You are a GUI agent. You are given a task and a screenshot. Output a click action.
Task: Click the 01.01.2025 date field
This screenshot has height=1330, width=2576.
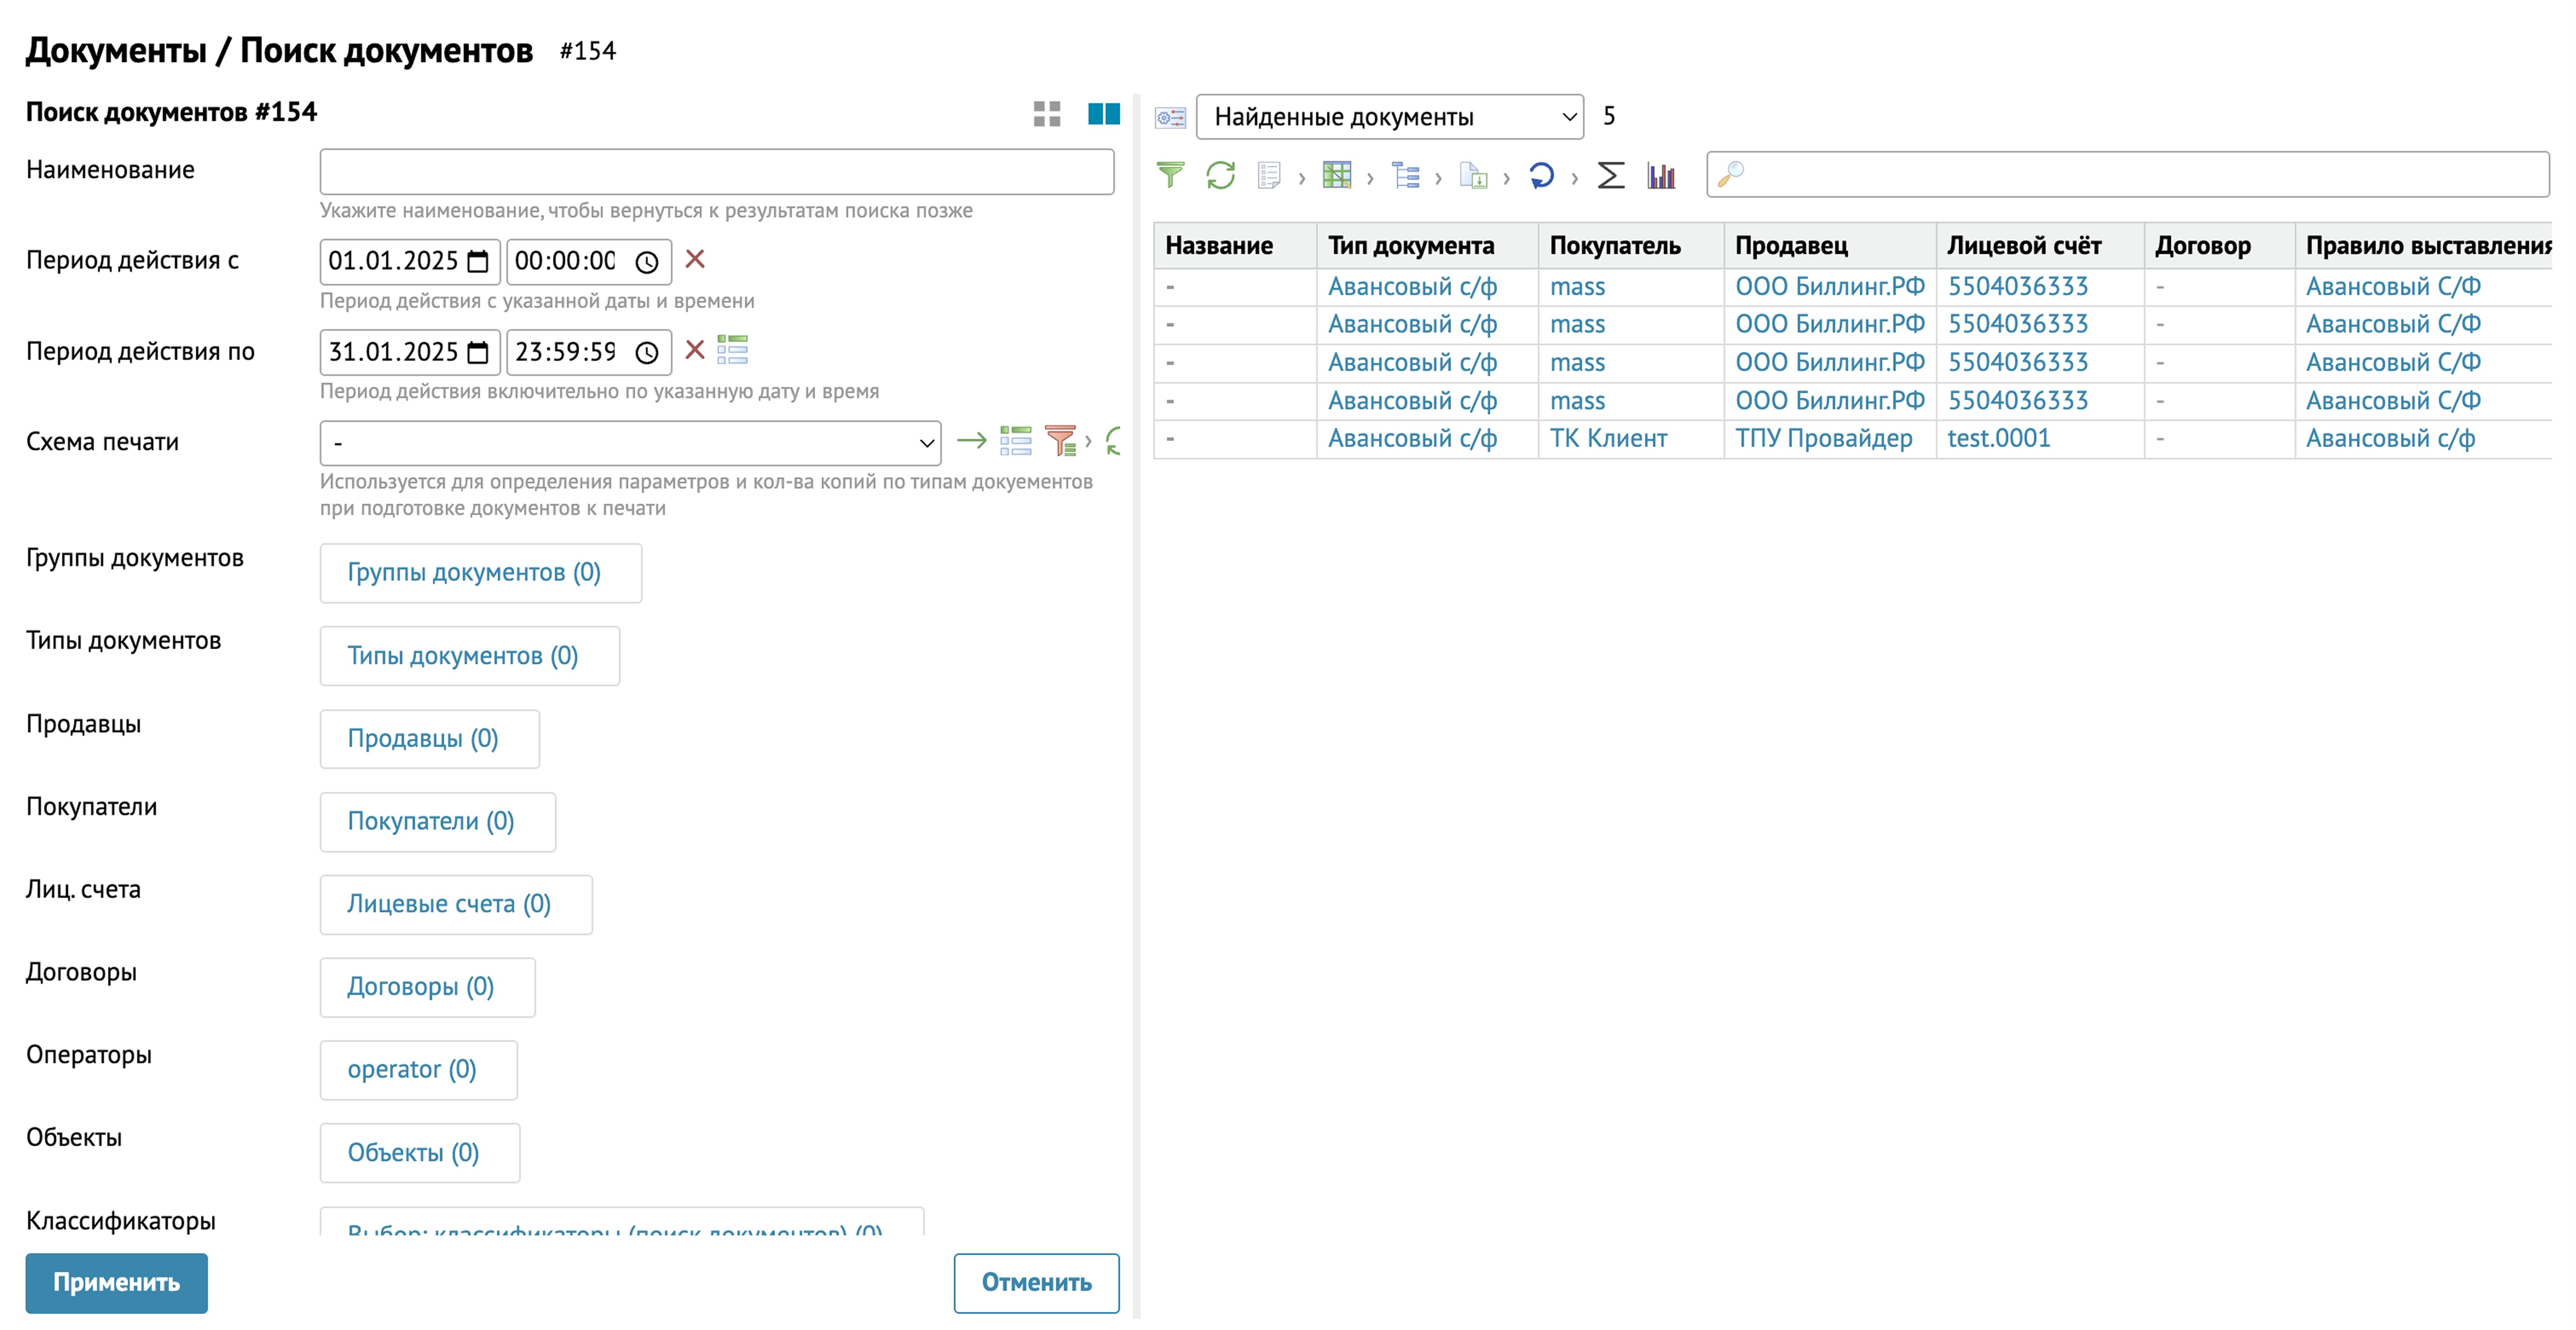click(410, 262)
